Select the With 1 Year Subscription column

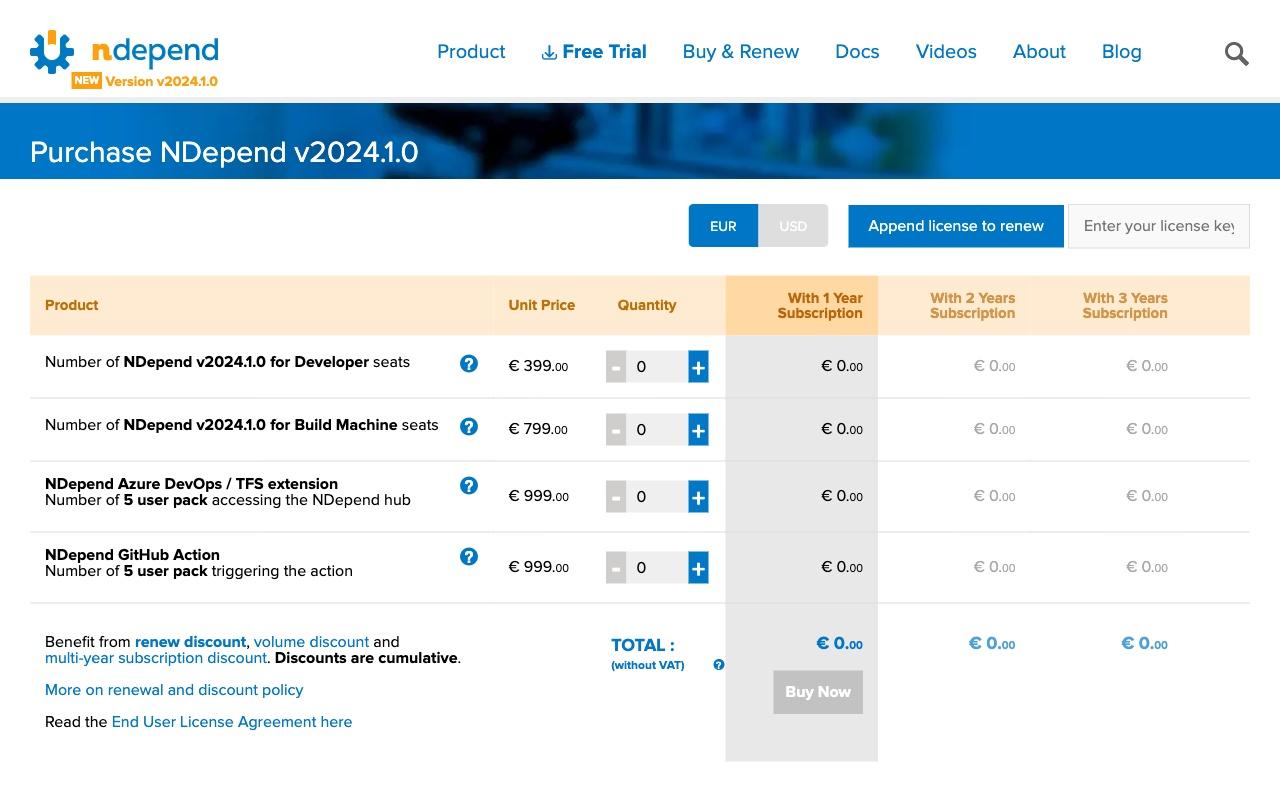click(x=802, y=305)
